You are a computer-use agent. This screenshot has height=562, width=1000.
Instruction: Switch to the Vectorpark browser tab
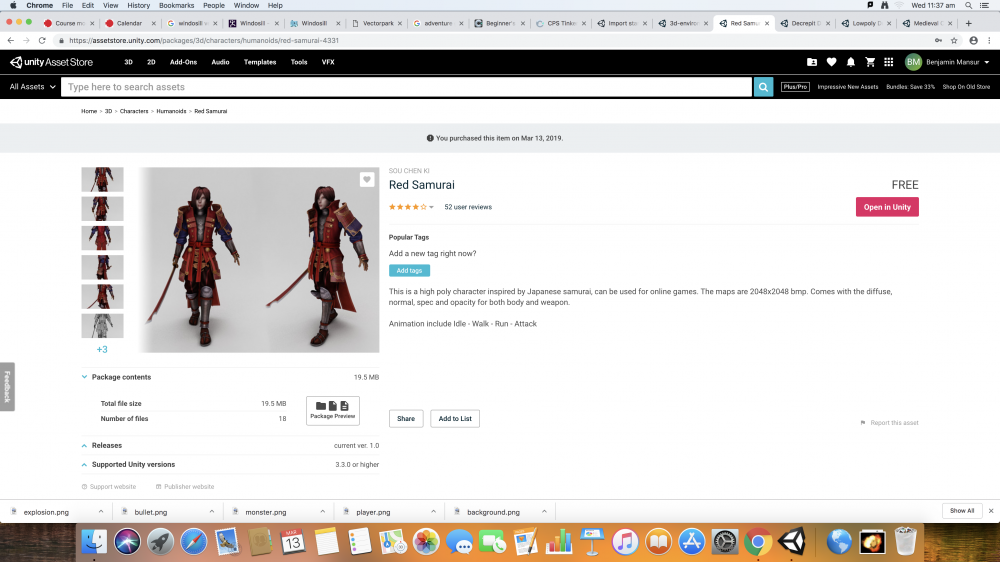point(378,23)
